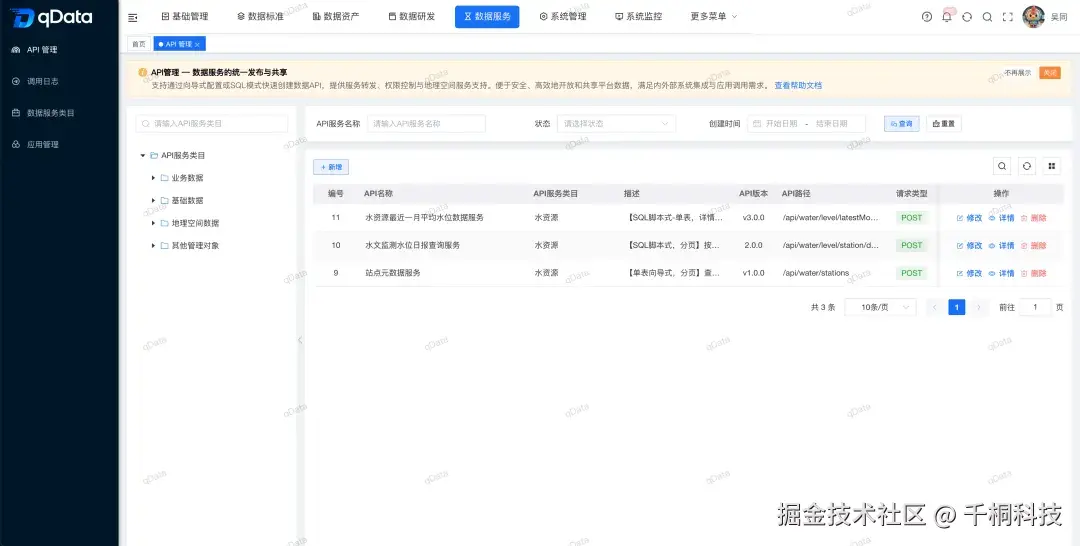1080x546 pixels.
Task: Toggle the table search magnifier button
Action: (x=1002, y=166)
